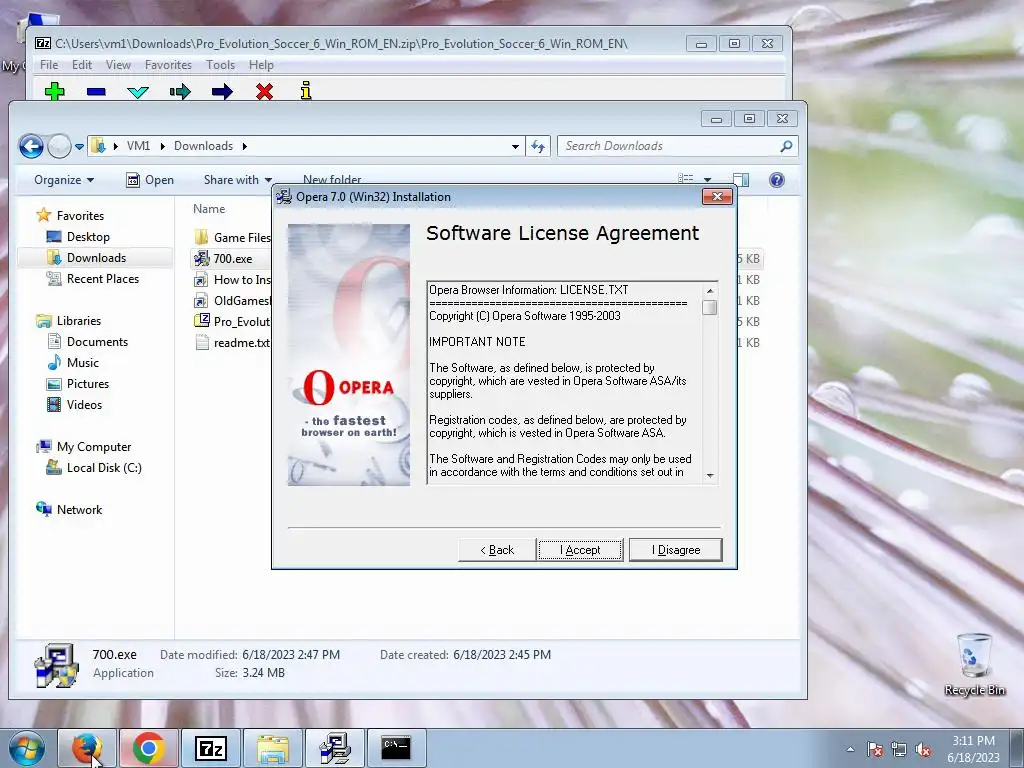Click the blue minus Extract icon in 7-Zip
This screenshot has height=768, width=1024.
coord(96,91)
